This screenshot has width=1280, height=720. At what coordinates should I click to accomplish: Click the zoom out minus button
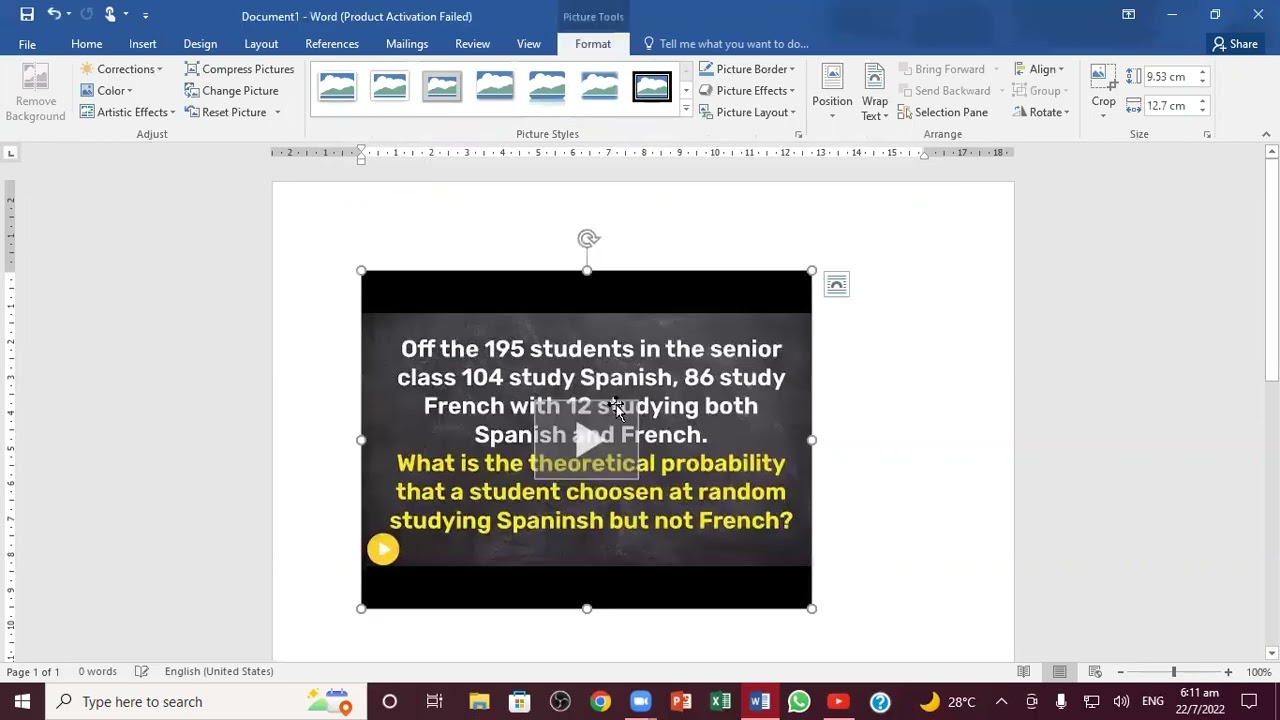[1120, 672]
